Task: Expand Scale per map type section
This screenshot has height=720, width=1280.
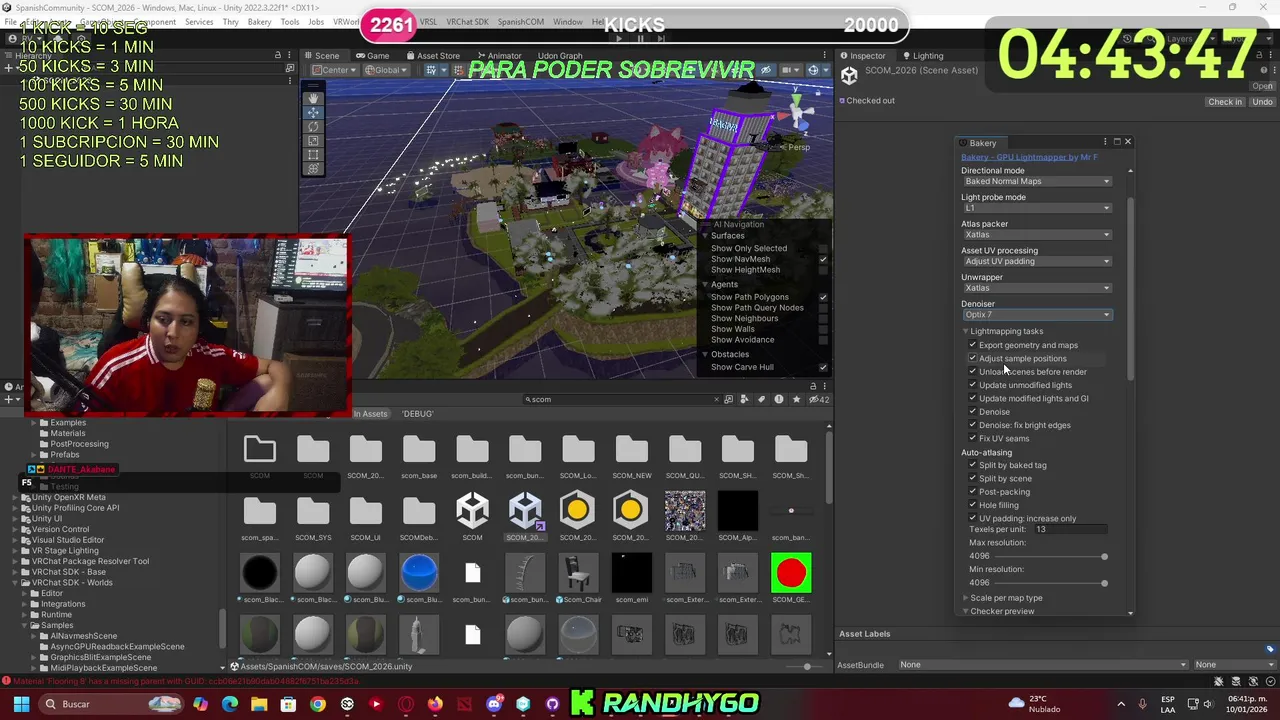Action: 966,598
